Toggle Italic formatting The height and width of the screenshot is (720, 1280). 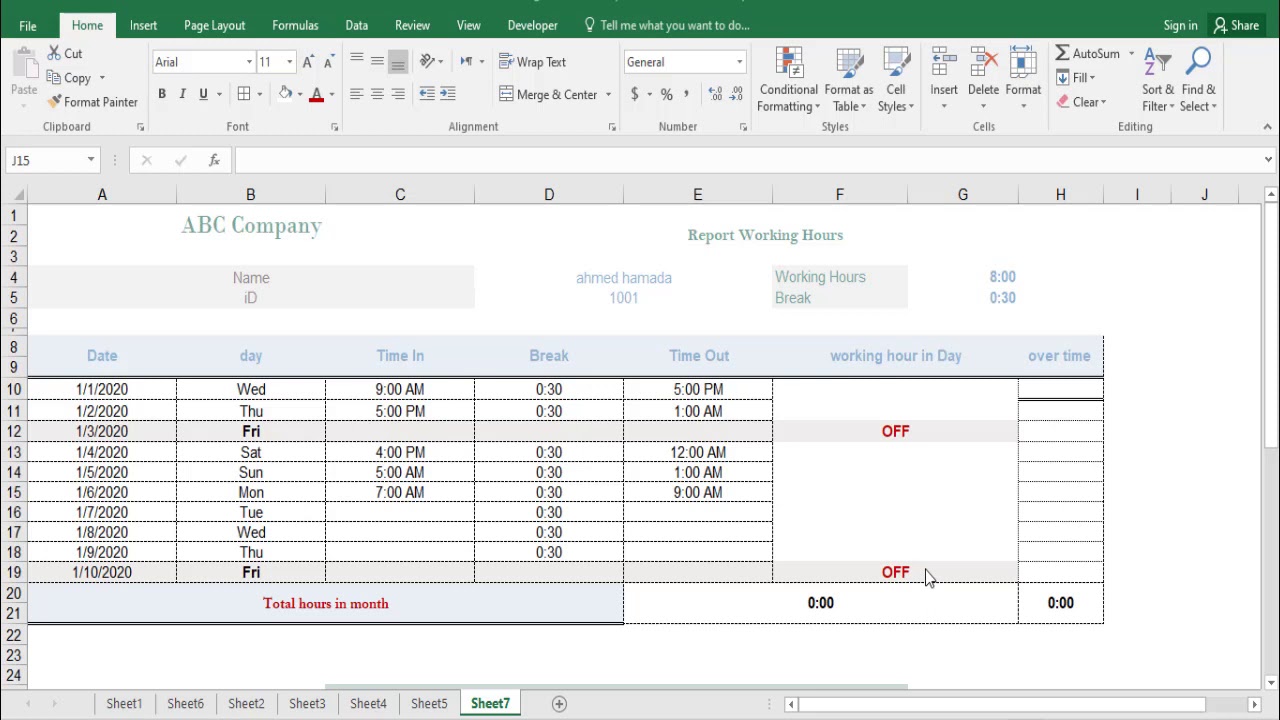(x=182, y=94)
